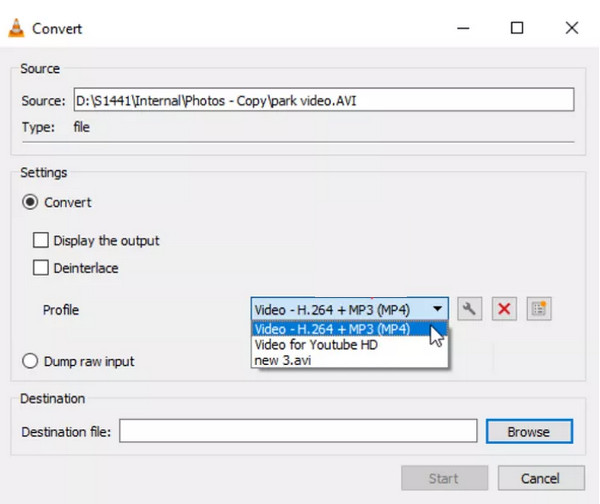The height and width of the screenshot is (504, 600).
Task: Tick the Deinterlace checkbox
Action: click(x=41, y=268)
